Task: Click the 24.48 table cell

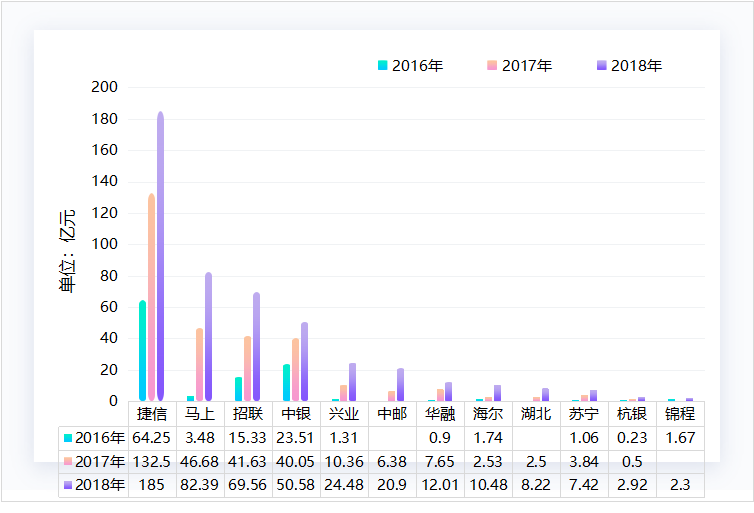Action: [344, 485]
